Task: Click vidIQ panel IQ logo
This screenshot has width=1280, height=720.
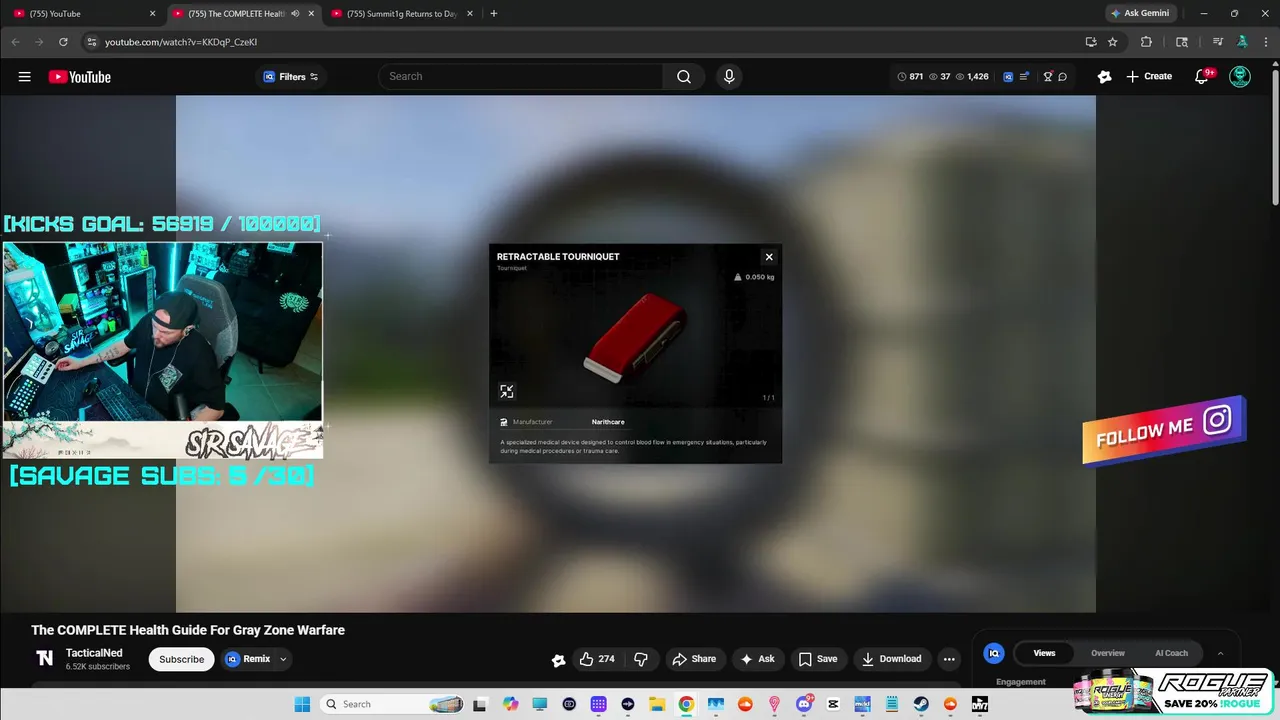Action: (x=994, y=653)
